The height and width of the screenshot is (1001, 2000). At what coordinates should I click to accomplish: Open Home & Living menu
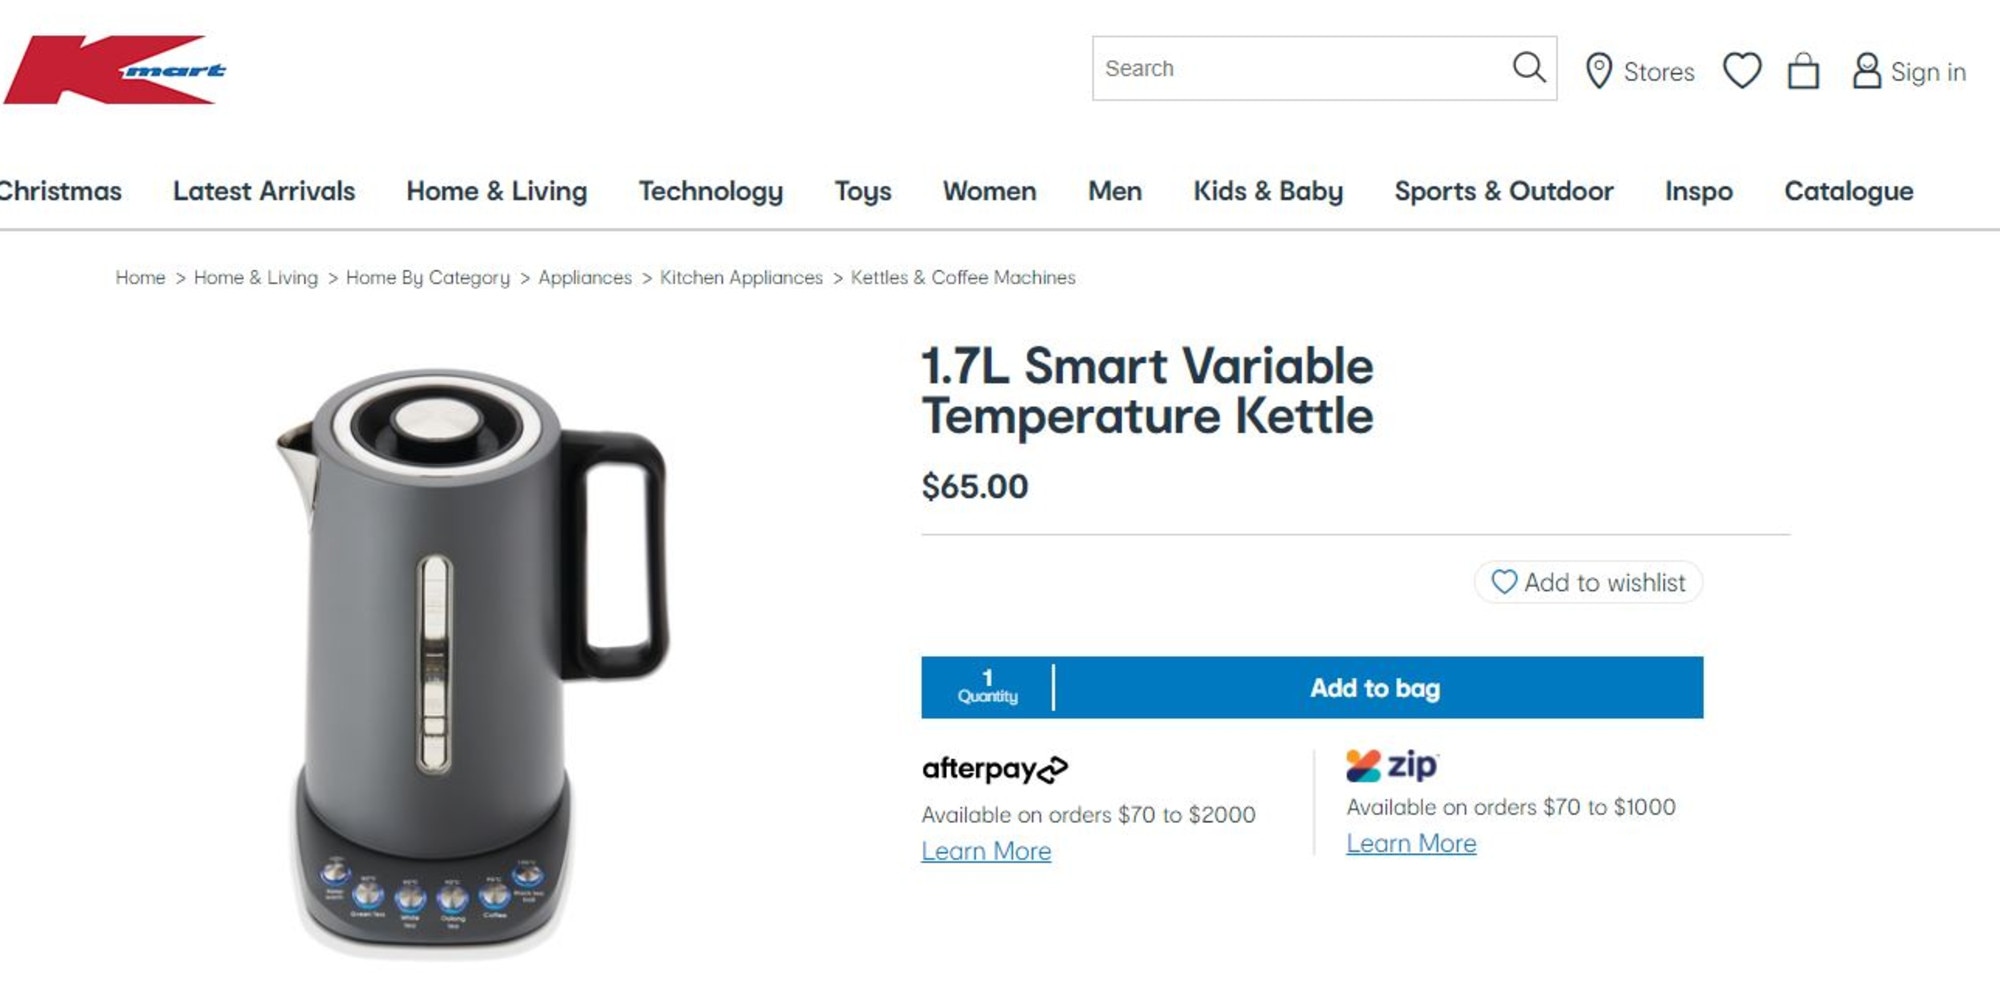coord(496,191)
